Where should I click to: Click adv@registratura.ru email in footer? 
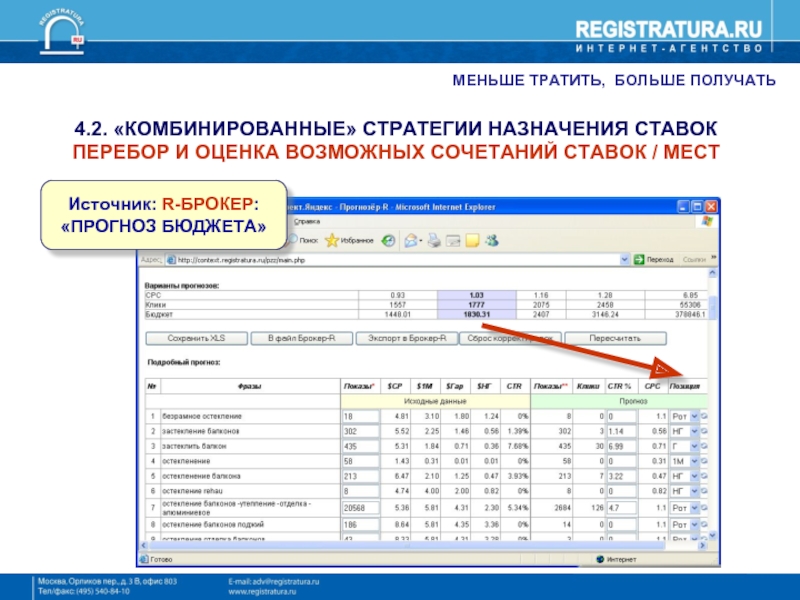click(284, 581)
